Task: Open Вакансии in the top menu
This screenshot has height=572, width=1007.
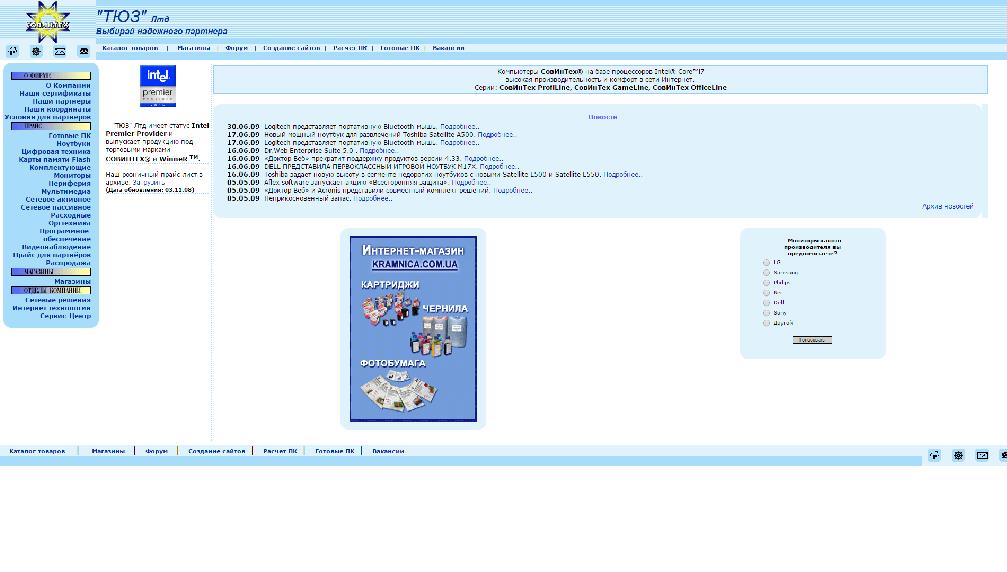Action: tap(448, 48)
